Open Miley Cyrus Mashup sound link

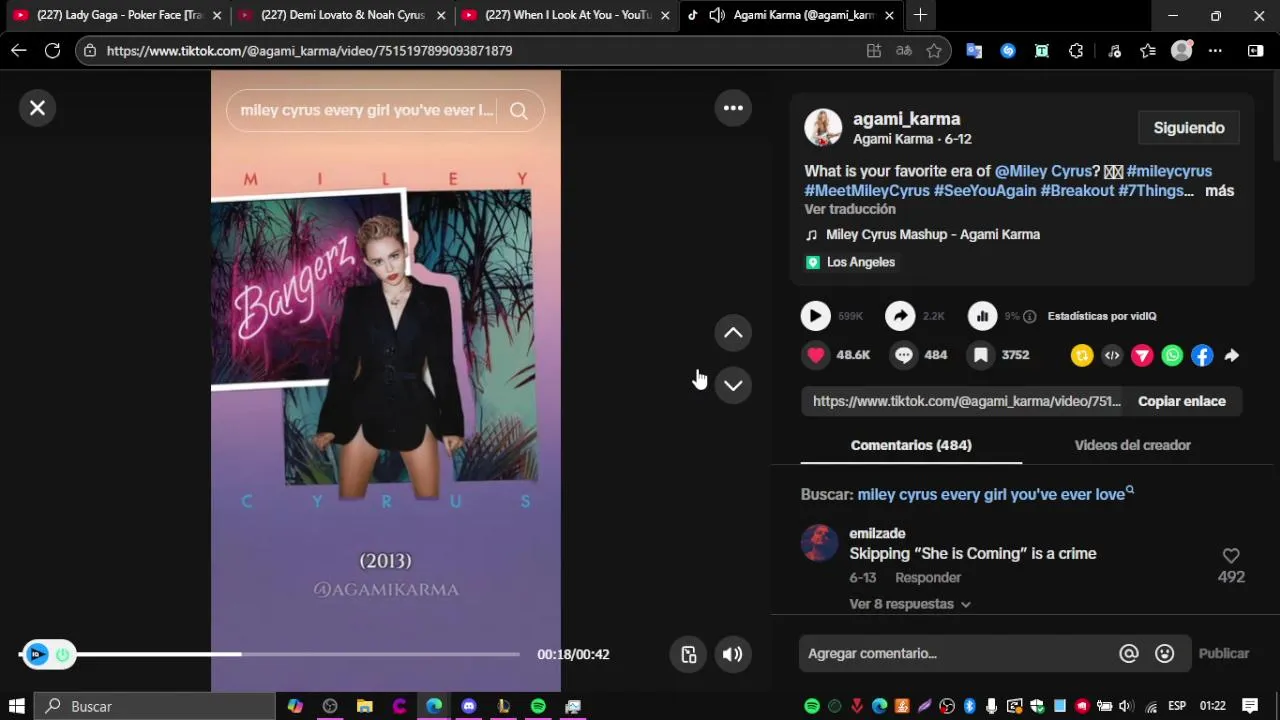933,234
